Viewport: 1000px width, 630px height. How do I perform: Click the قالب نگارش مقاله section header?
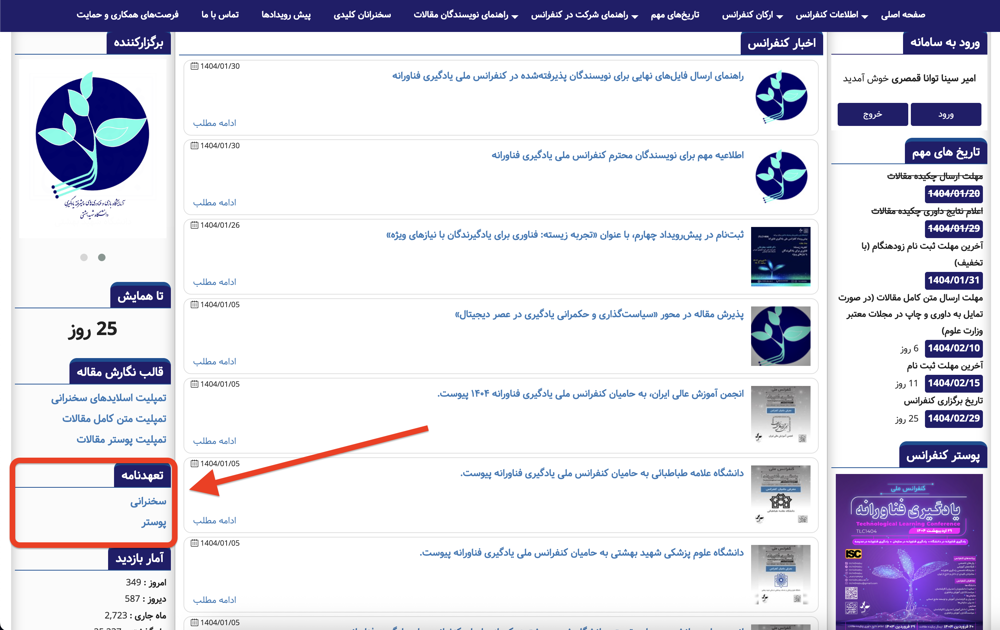(120, 372)
